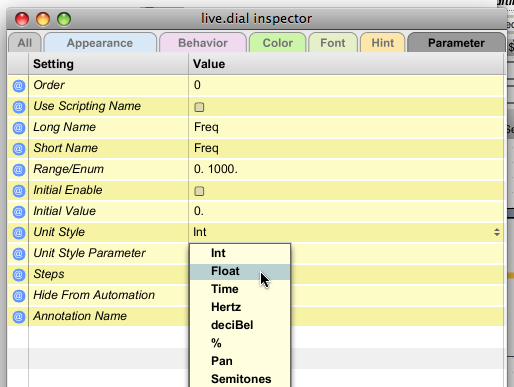Click the Range/Enum value 0. 1000.

coord(346,169)
